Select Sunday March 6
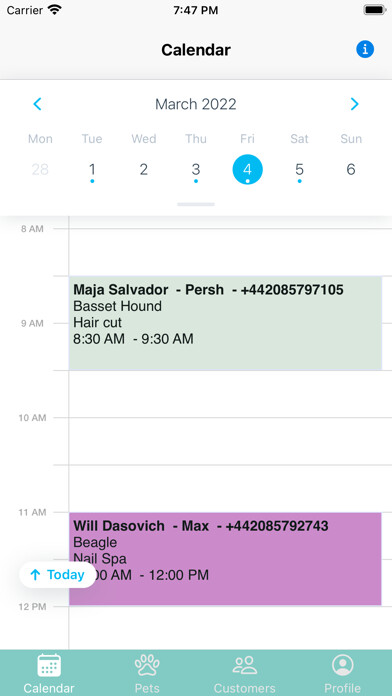The width and height of the screenshot is (392, 696). (x=351, y=170)
